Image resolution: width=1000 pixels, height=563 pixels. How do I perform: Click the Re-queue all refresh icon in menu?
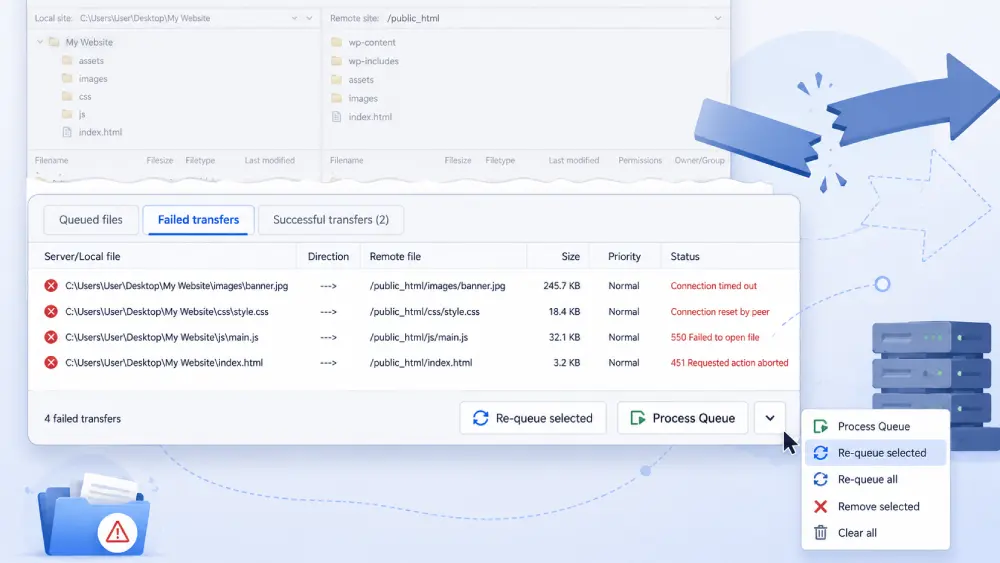point(821,479)
